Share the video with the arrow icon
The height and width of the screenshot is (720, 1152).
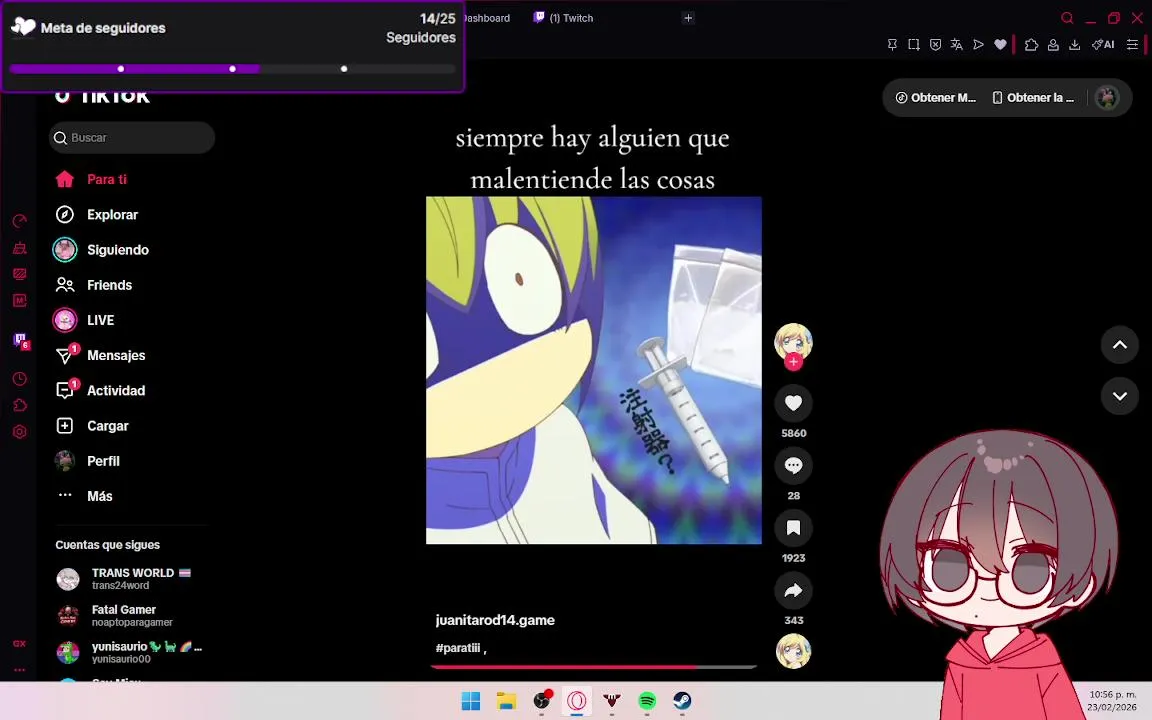[793, 590]
